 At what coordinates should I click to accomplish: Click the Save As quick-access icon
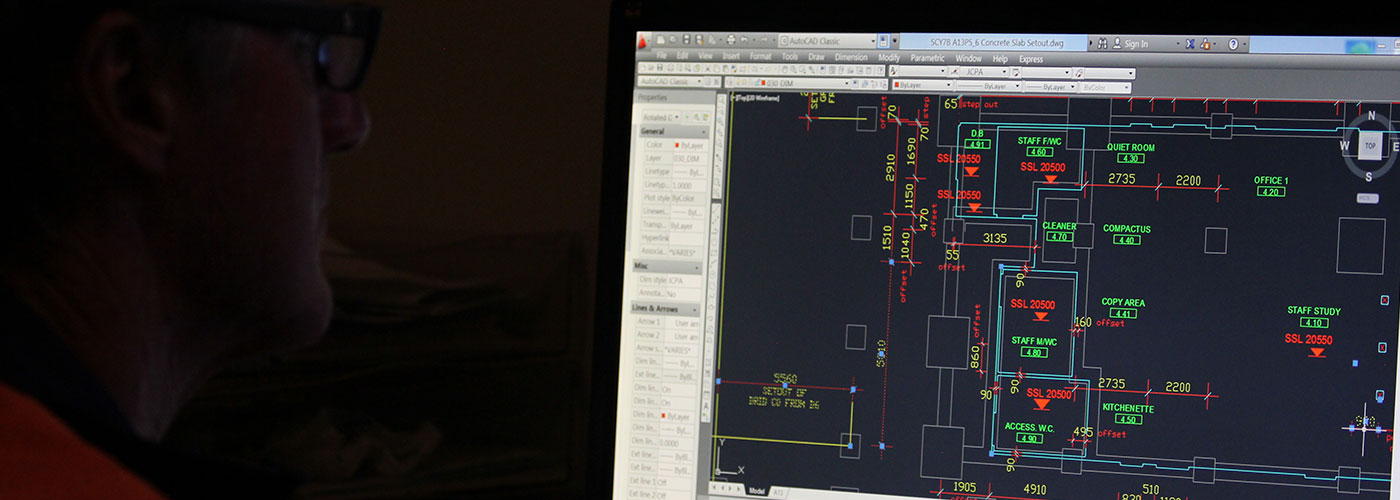tap(699, 41)
